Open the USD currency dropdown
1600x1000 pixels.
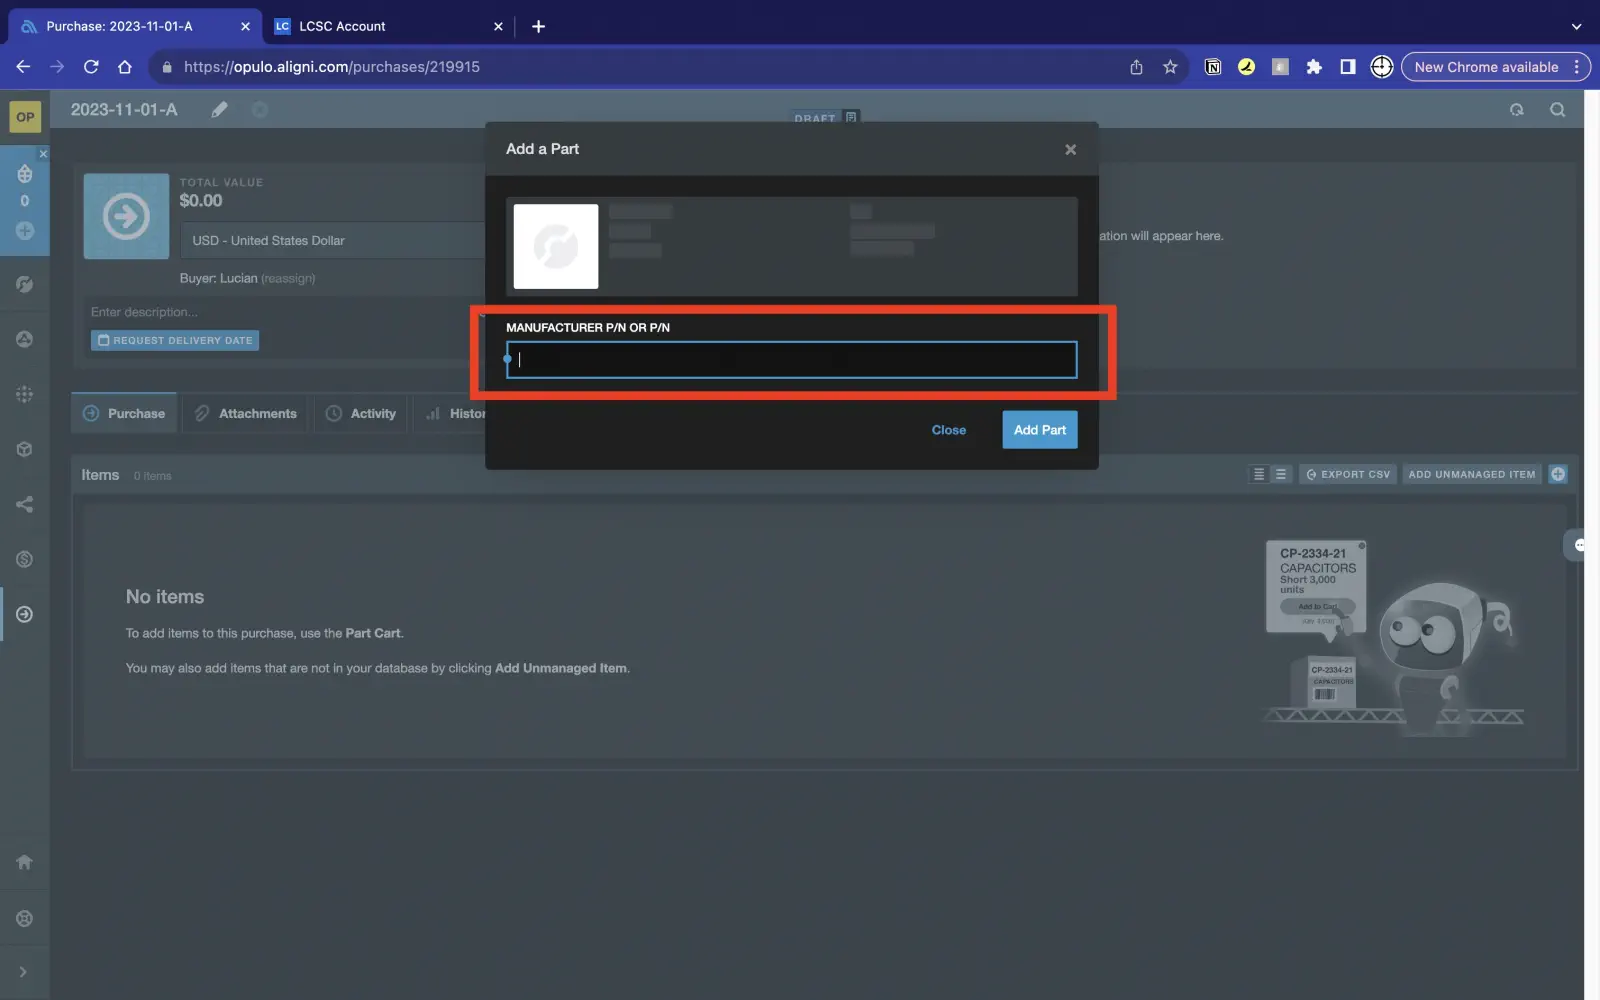330,241
